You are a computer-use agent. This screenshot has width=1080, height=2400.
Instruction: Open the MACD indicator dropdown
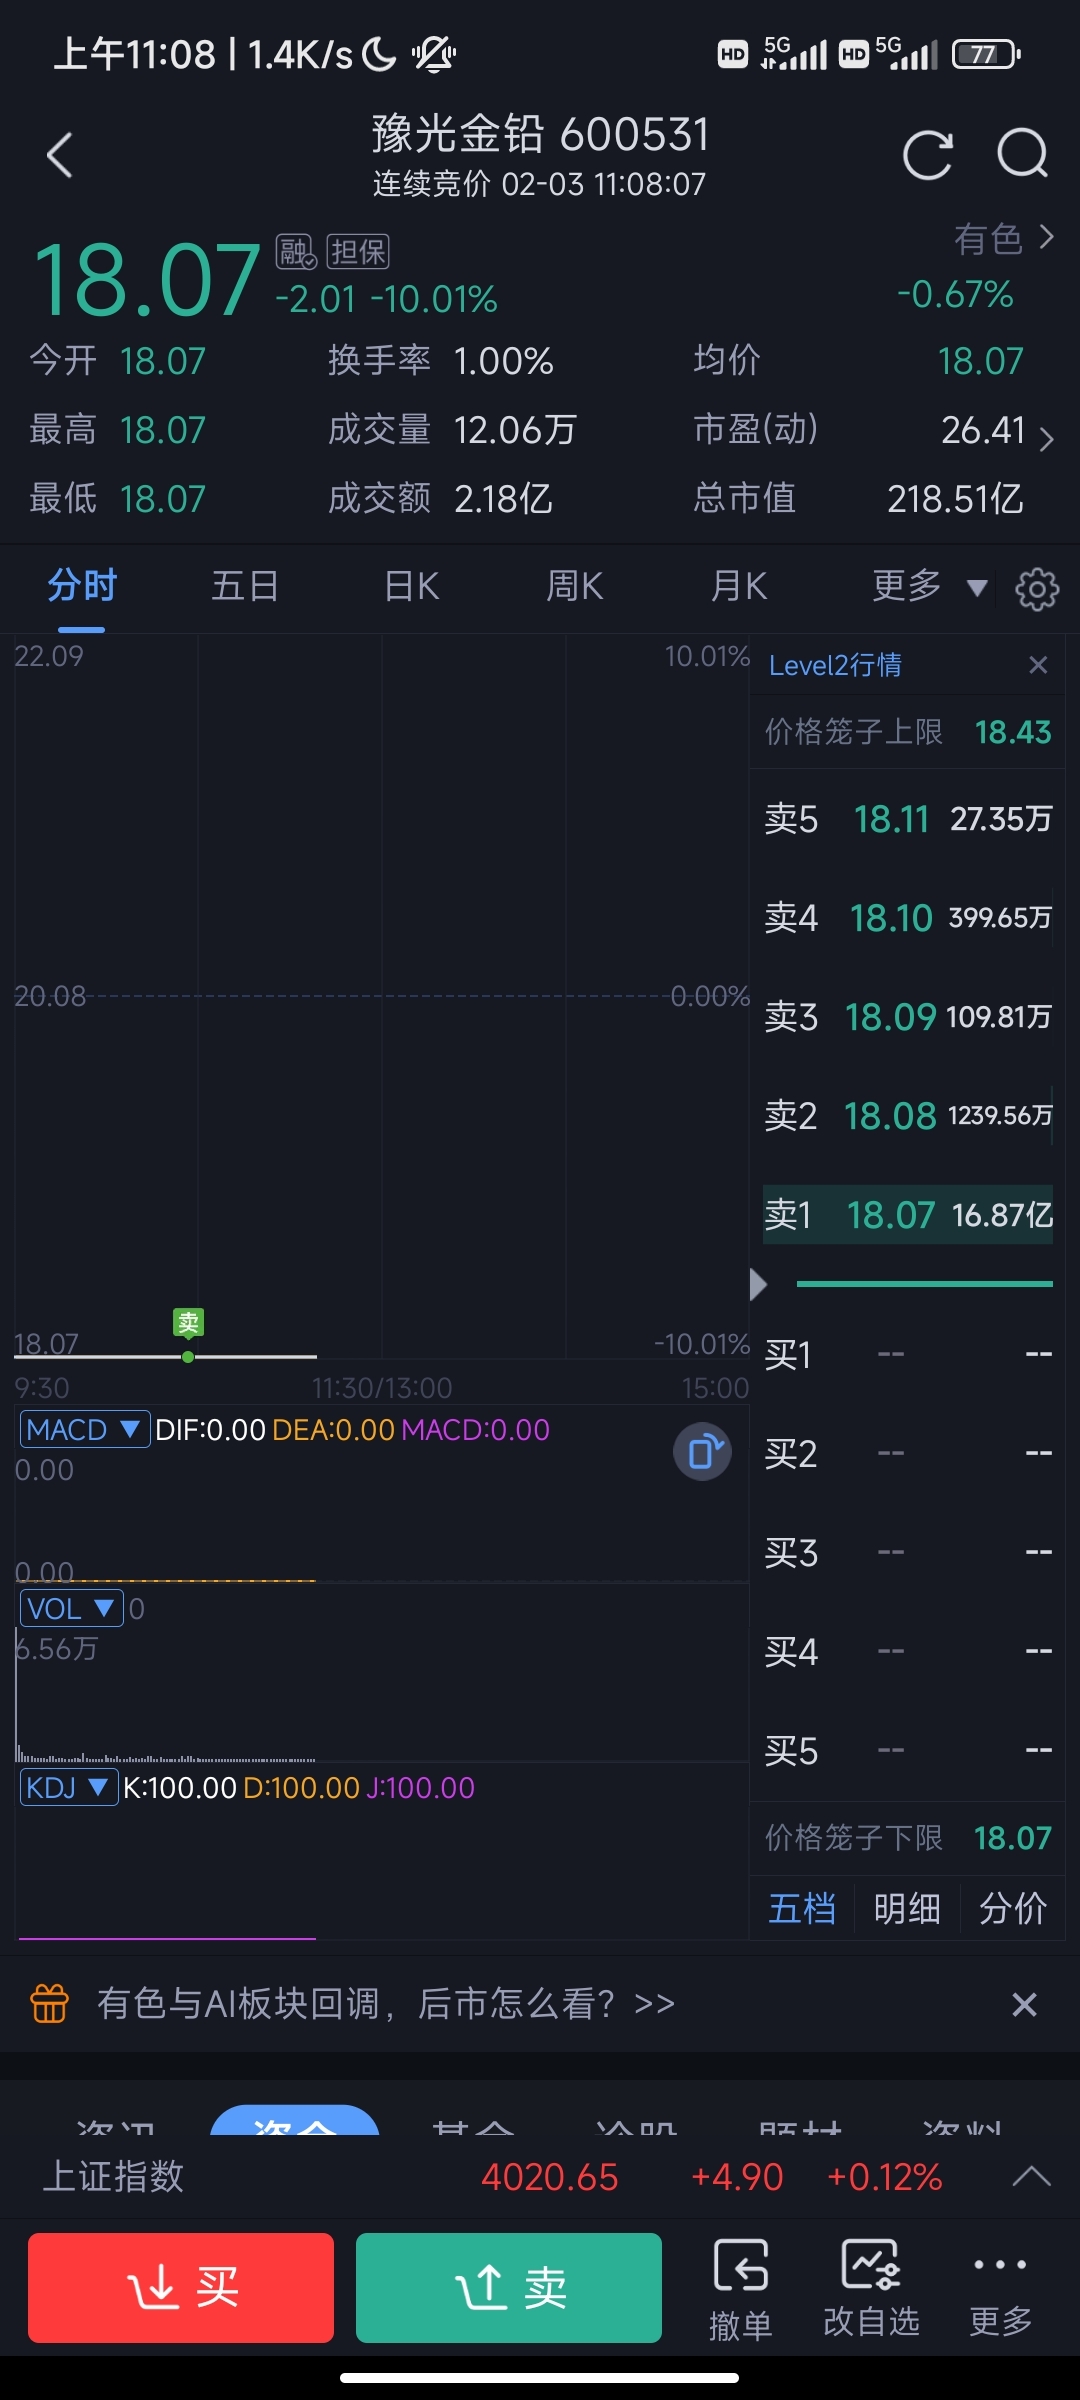click(x=85, y=1430)
